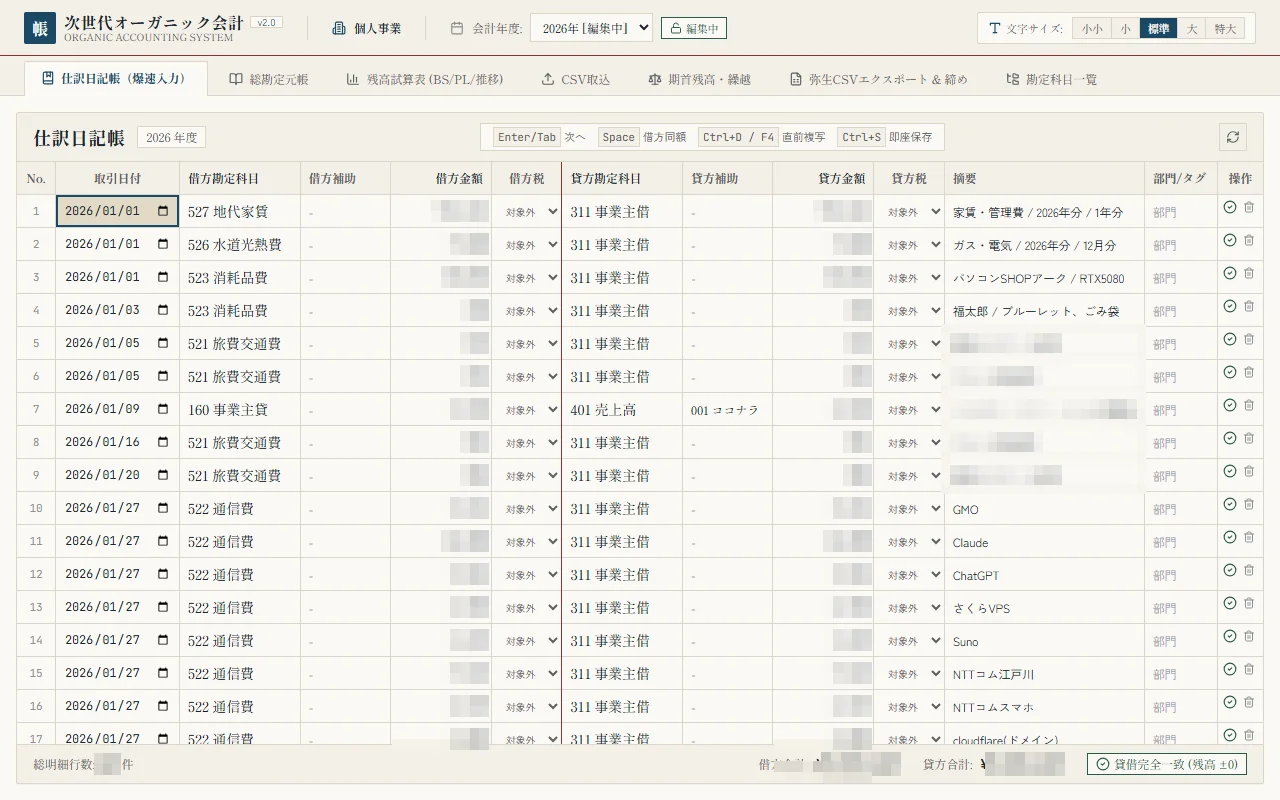Delete row 1 using its trash icon
The image size is (1280, 800).
1249,207
